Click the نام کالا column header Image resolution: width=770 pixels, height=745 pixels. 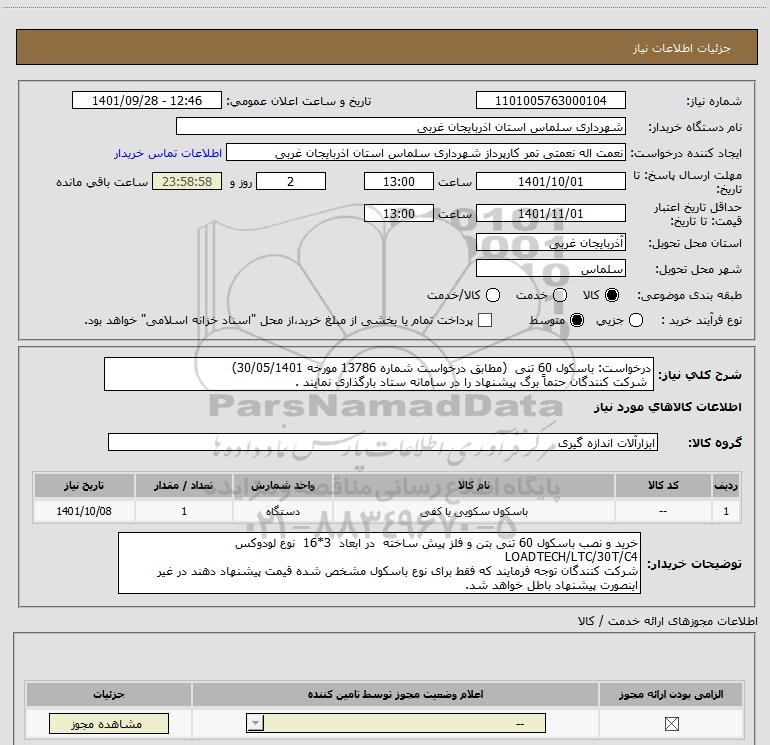tap(473, 485)
